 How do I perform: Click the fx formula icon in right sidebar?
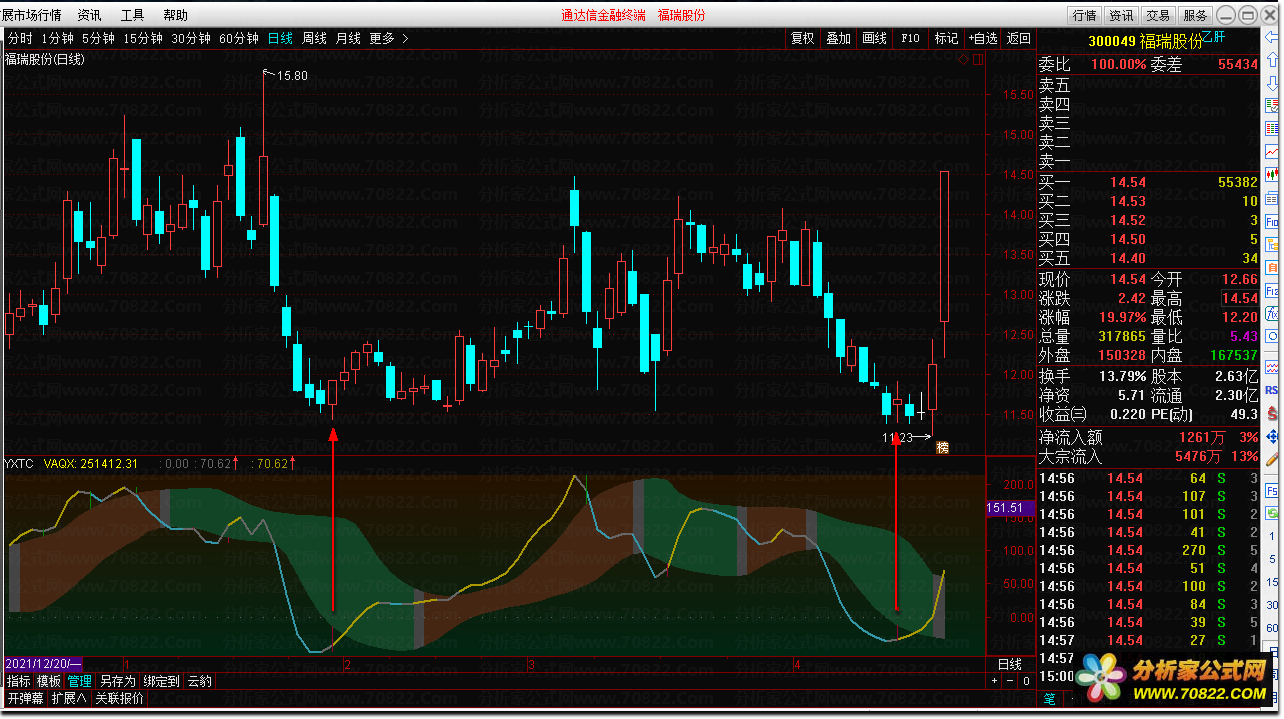1272,313
